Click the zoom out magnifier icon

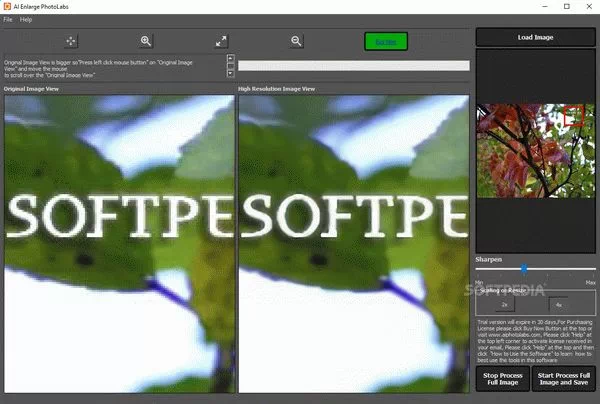click(296, 41)
